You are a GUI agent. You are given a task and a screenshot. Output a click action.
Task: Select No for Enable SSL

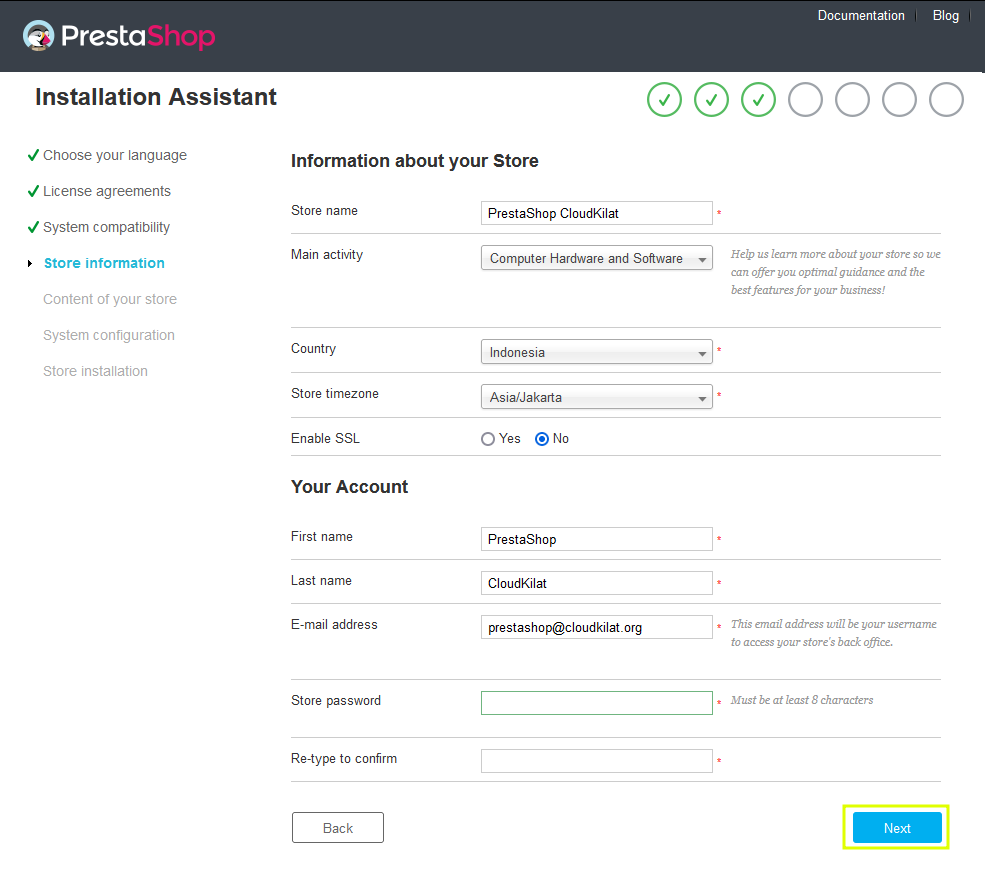(541, 439)
